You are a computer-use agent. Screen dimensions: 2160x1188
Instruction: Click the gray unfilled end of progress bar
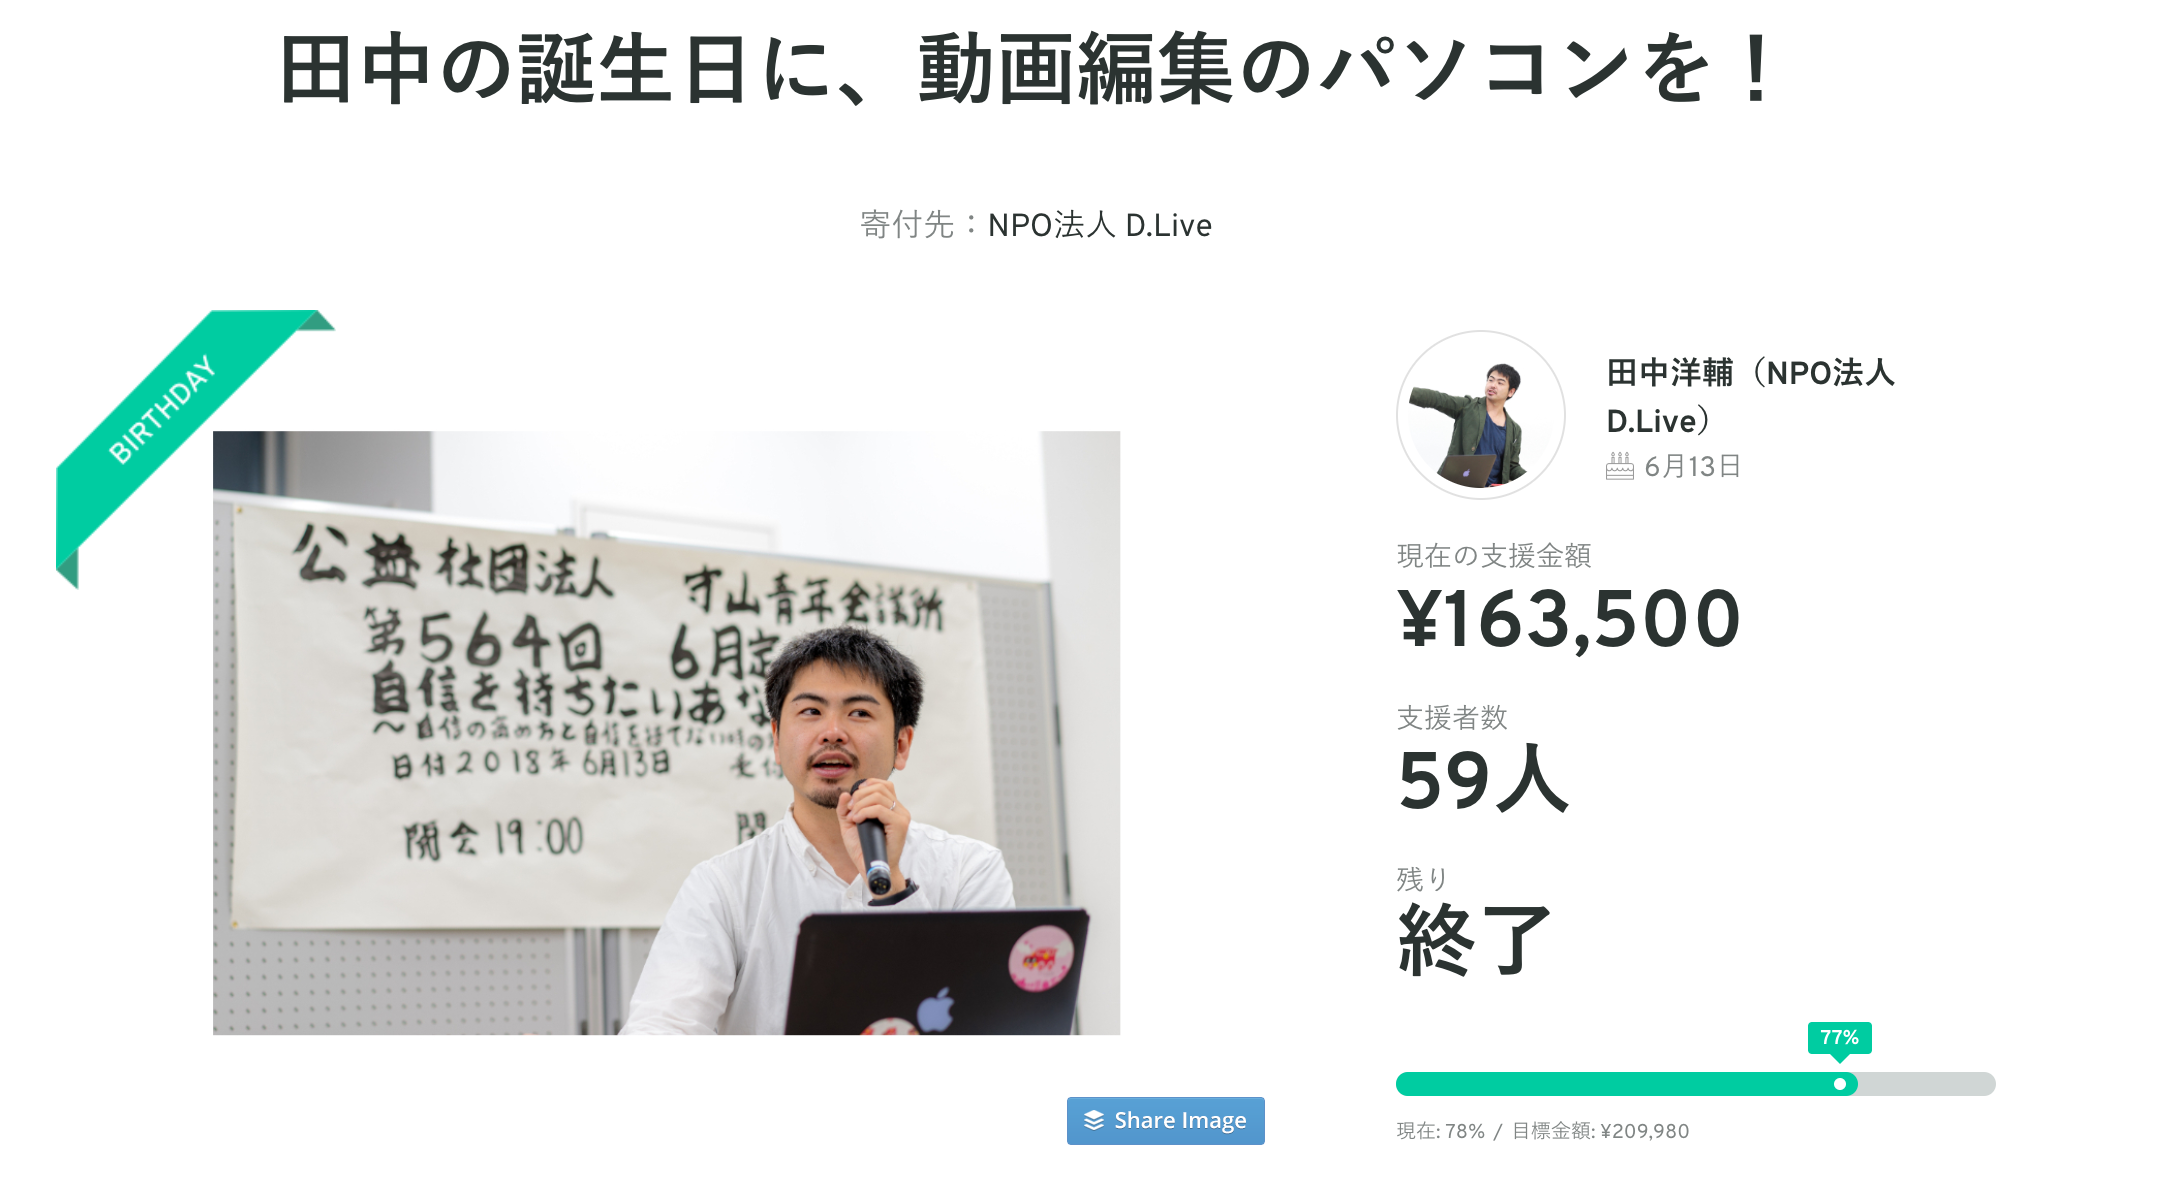1926,1084
